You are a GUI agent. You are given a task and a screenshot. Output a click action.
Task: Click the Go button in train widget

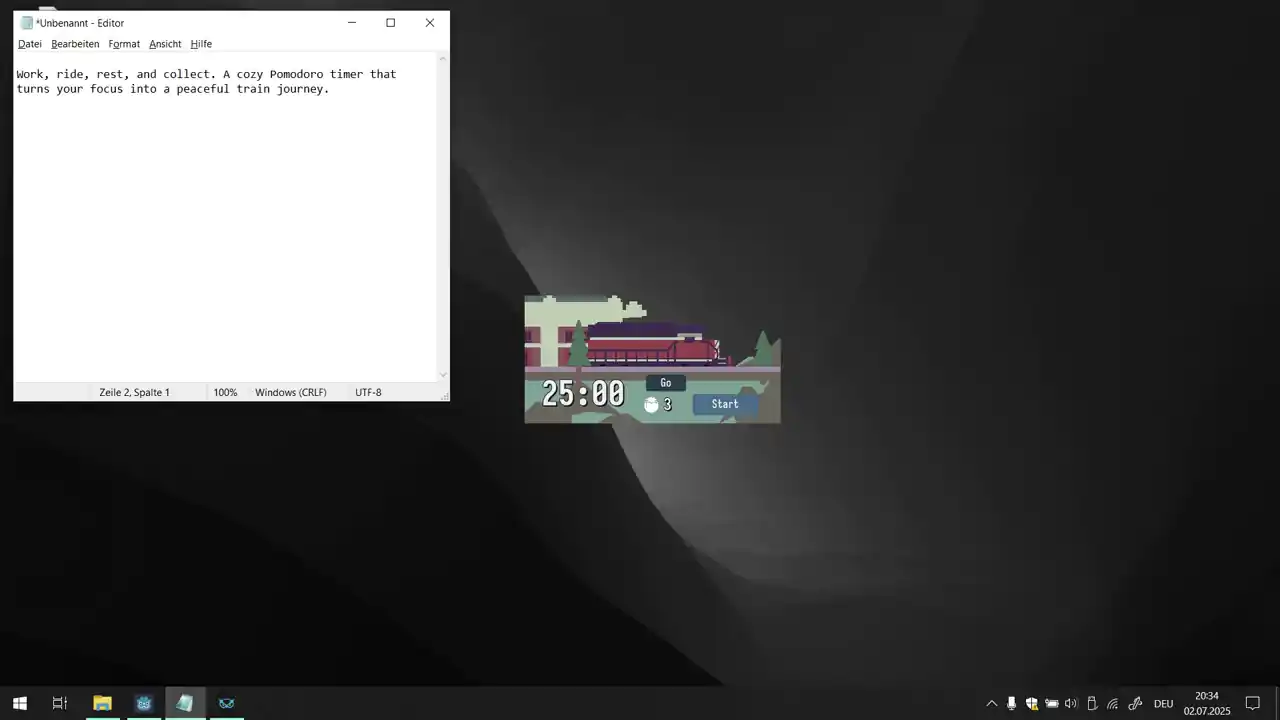(x=666, y=383)
